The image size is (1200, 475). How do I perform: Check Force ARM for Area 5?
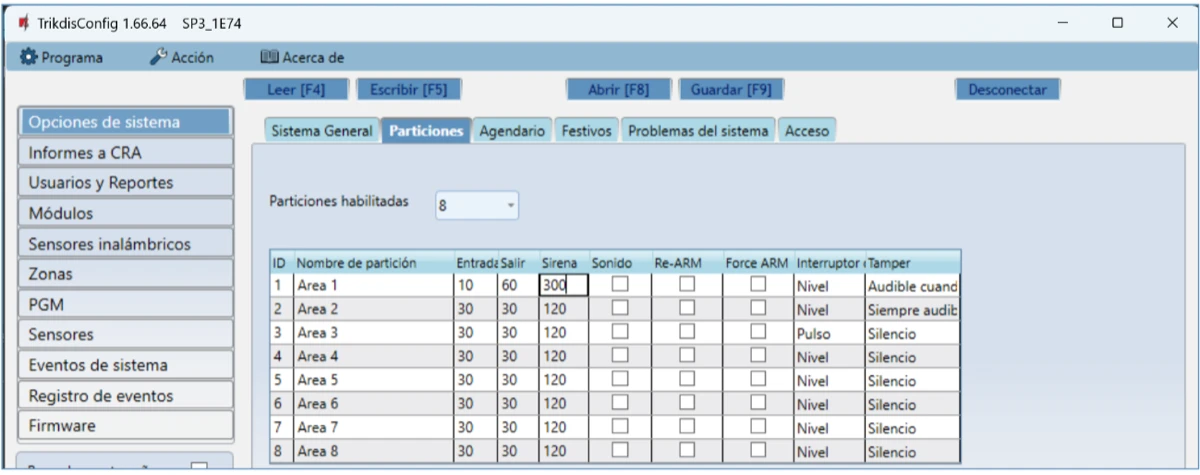pyautogui.click(x=758, y=381)
